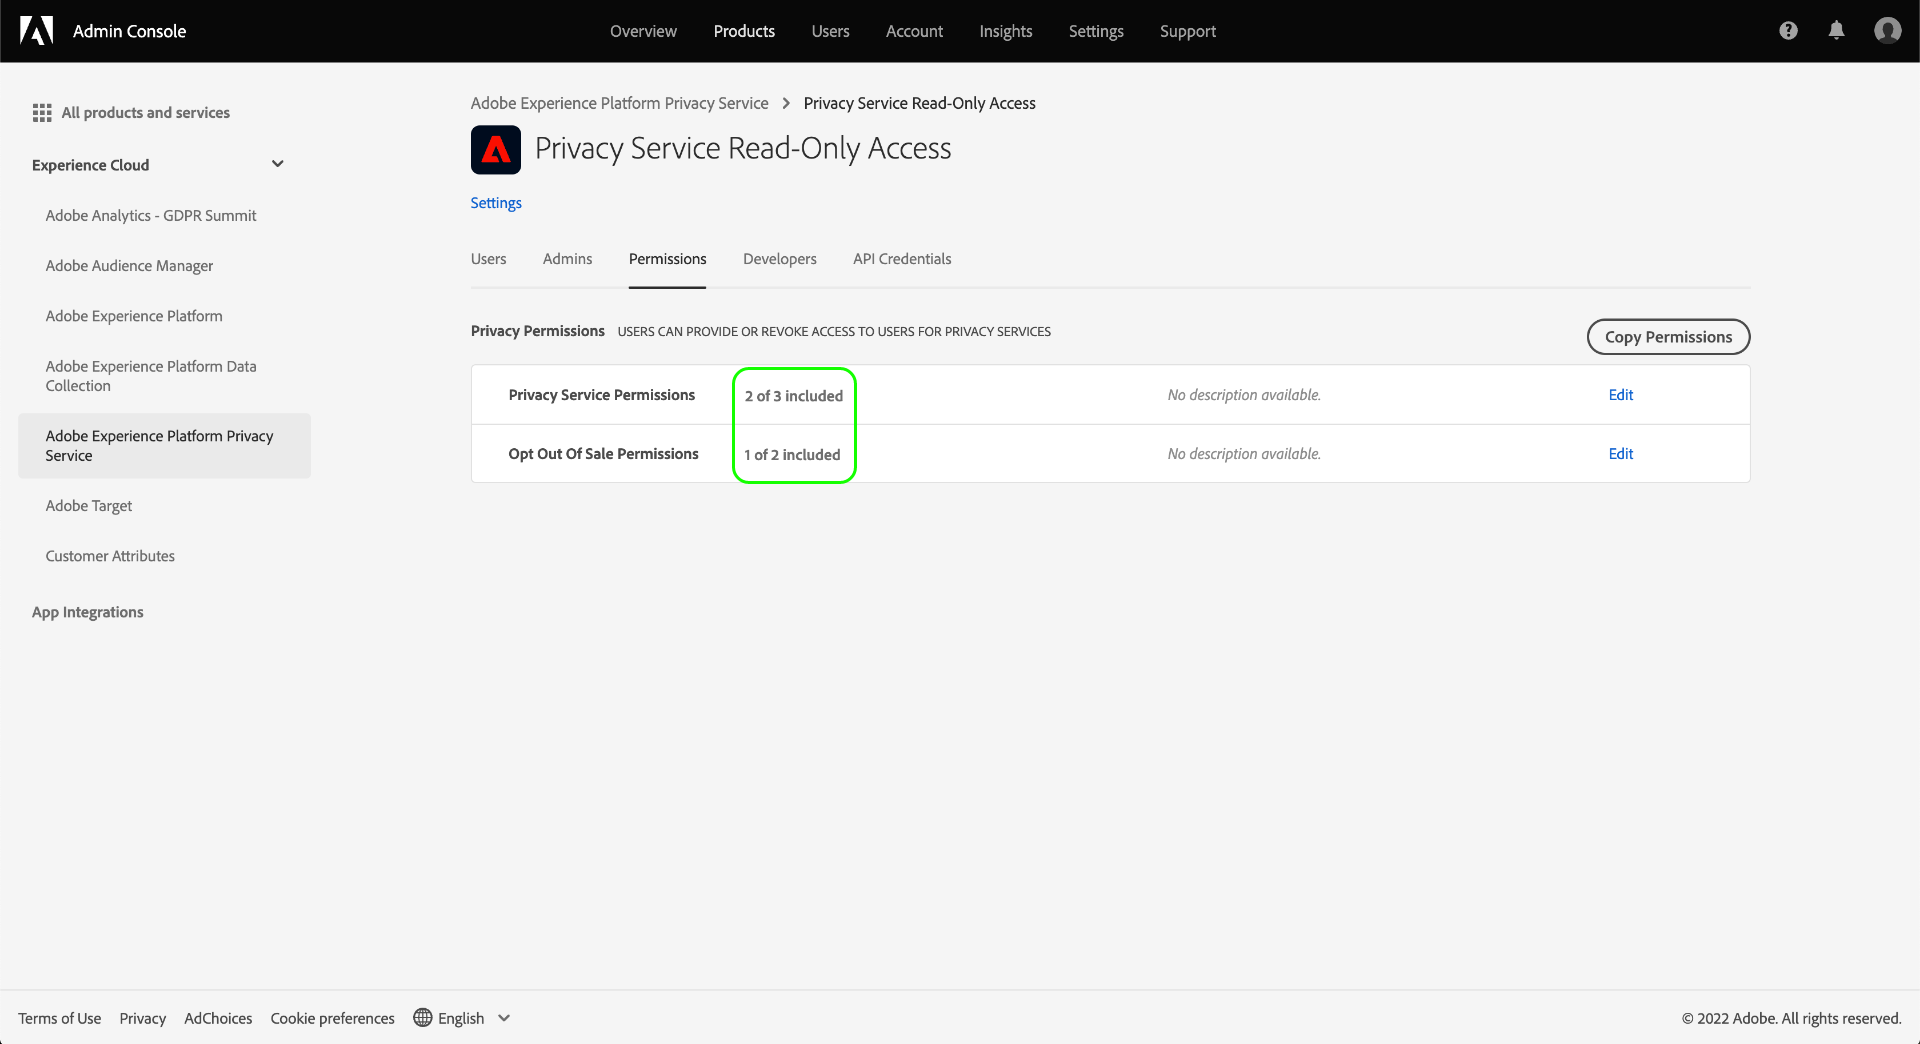Click All products and services
This screenshot has width=1920, height=1044.
(x=146, y=113)
